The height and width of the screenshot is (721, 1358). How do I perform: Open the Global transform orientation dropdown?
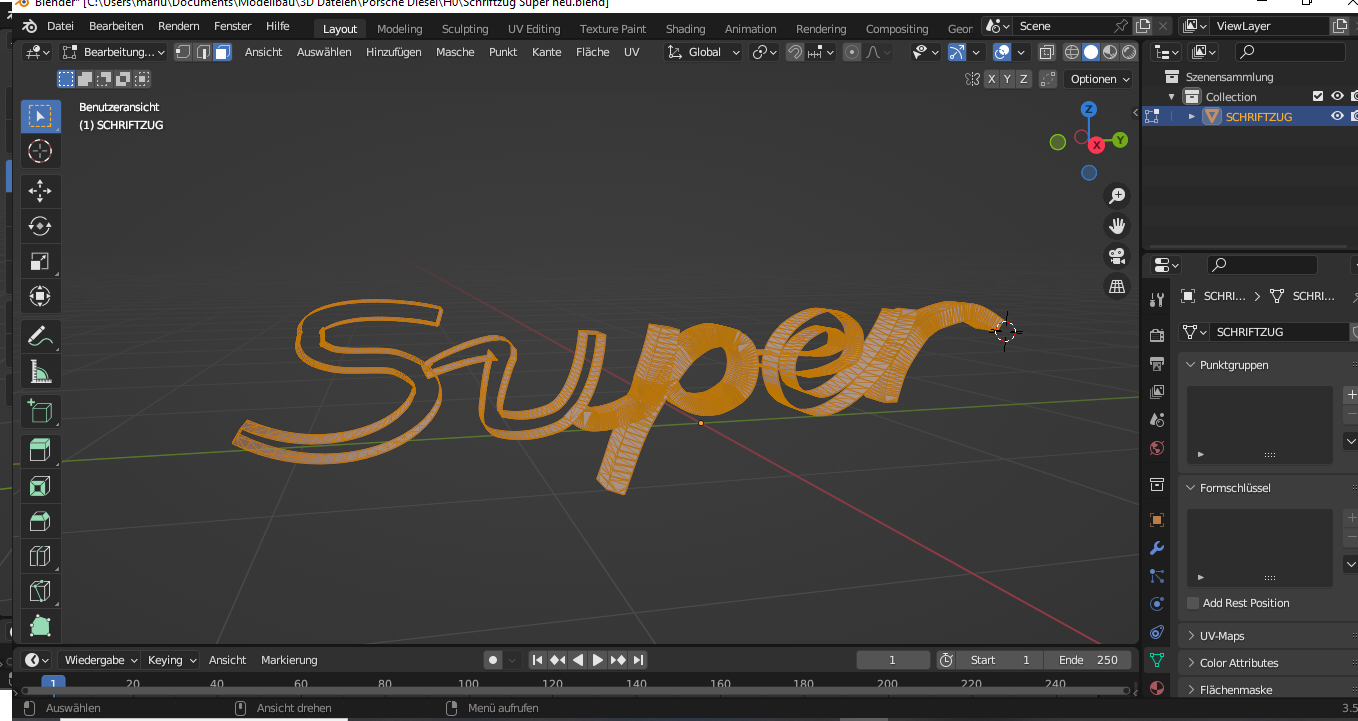[705, 52]
